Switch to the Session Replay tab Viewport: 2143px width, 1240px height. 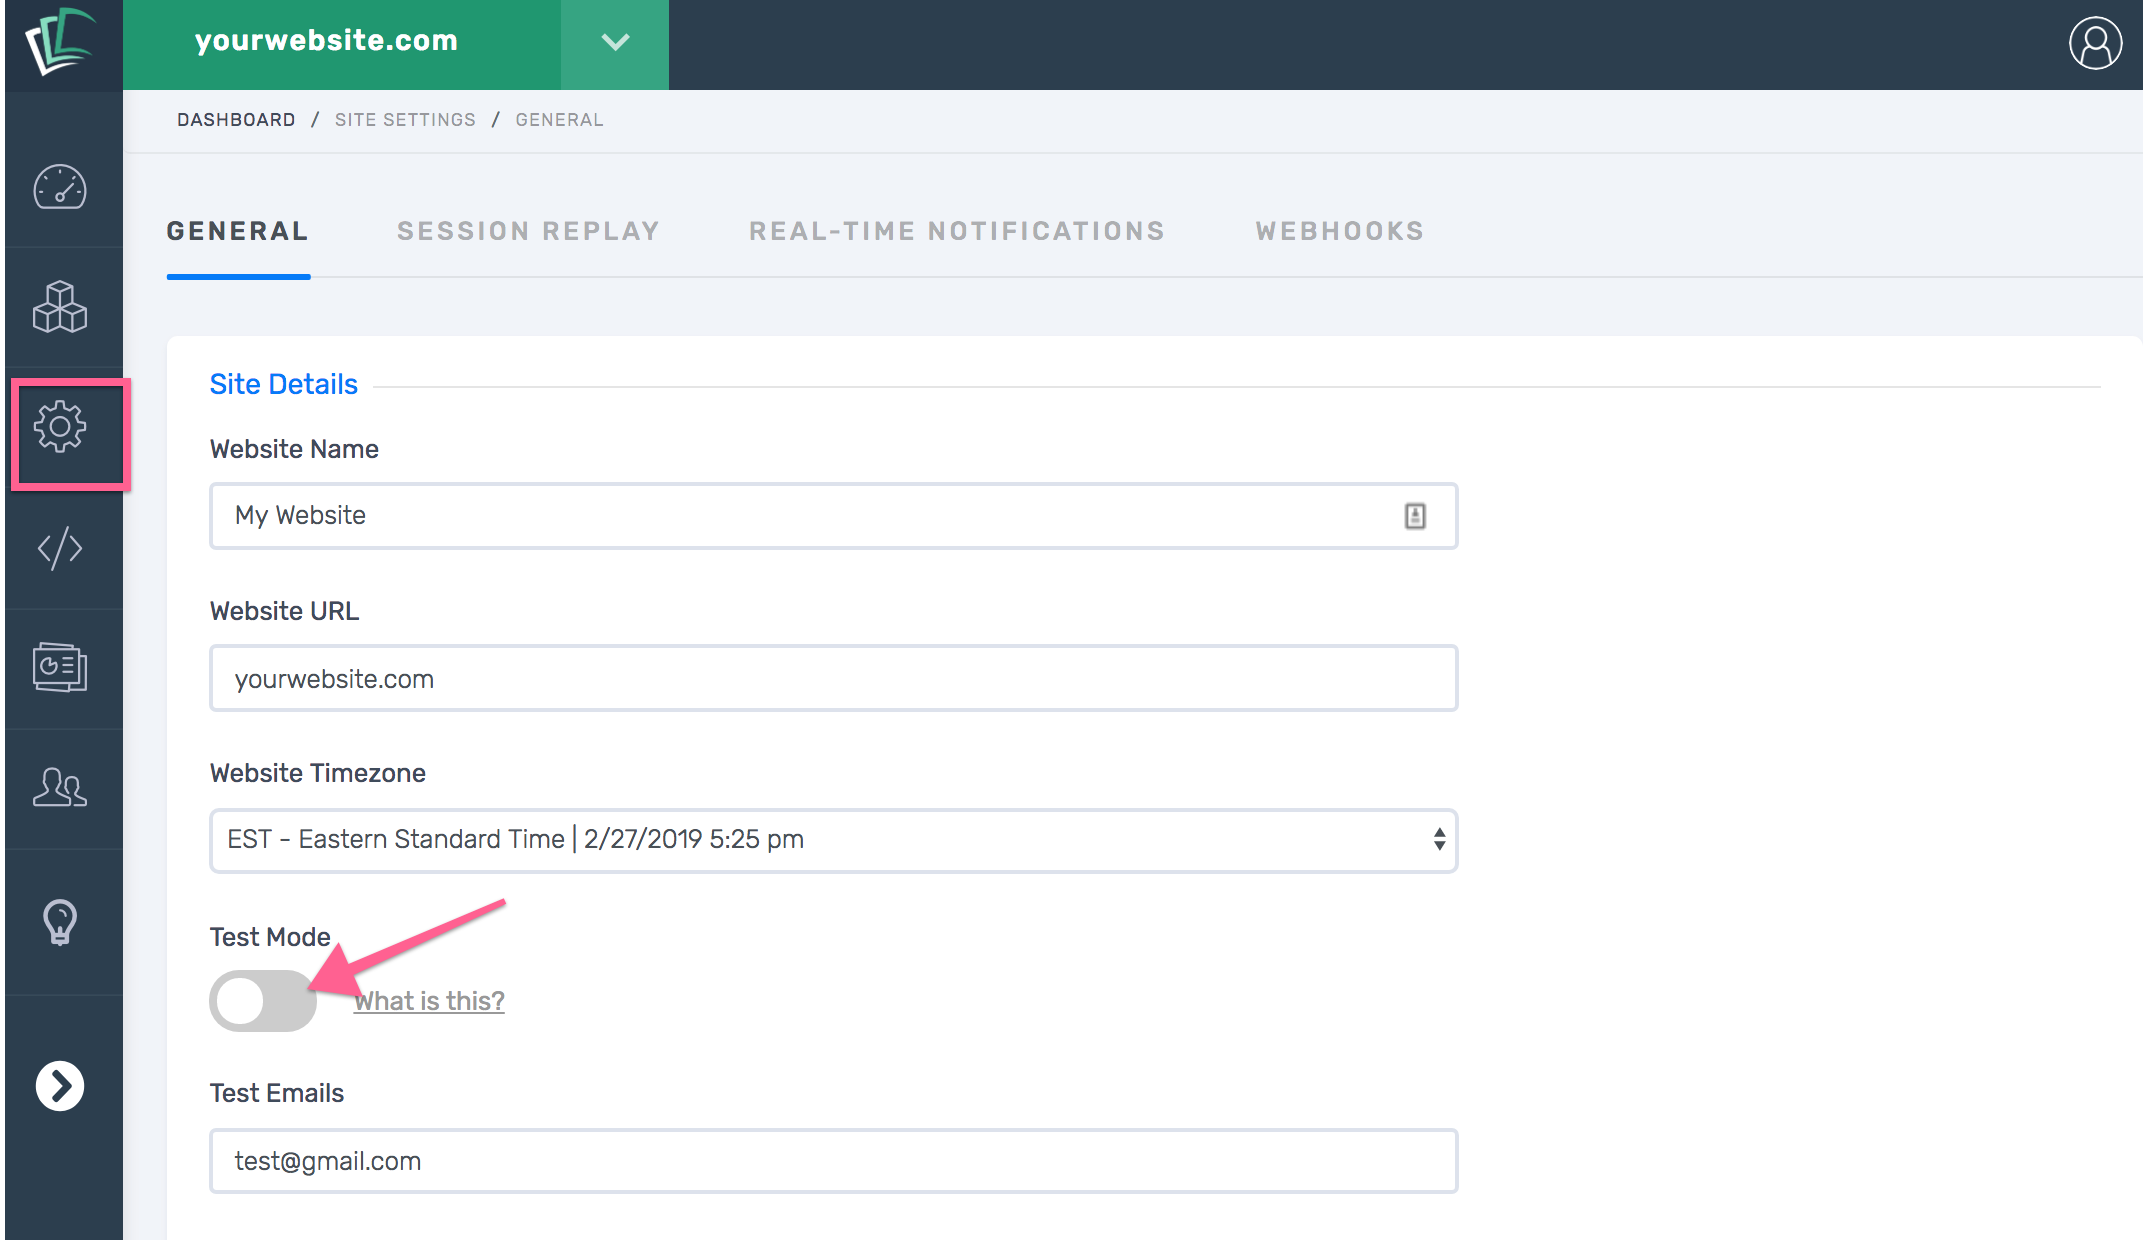[x=529, y=231]
